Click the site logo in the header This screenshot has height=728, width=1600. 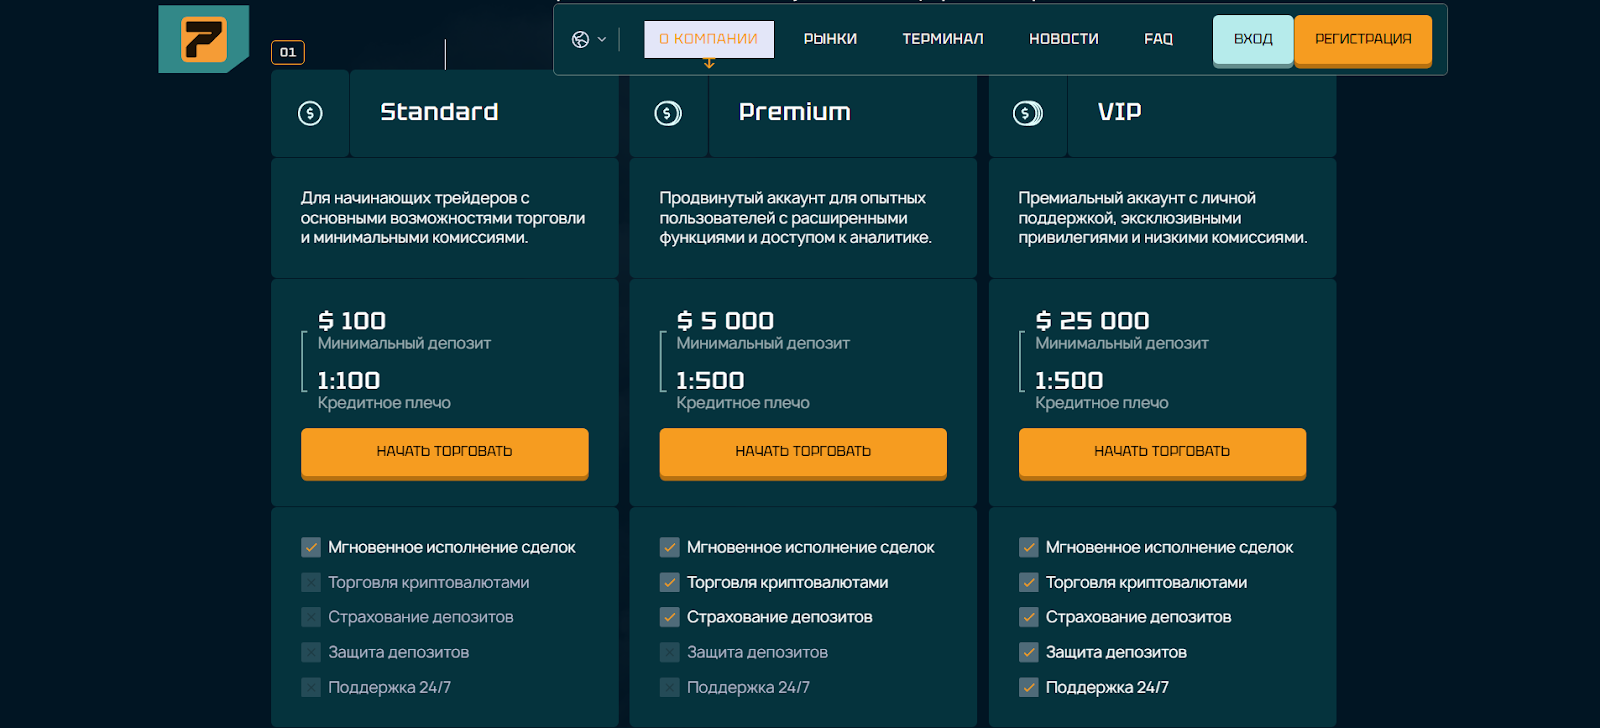(204, 40)
